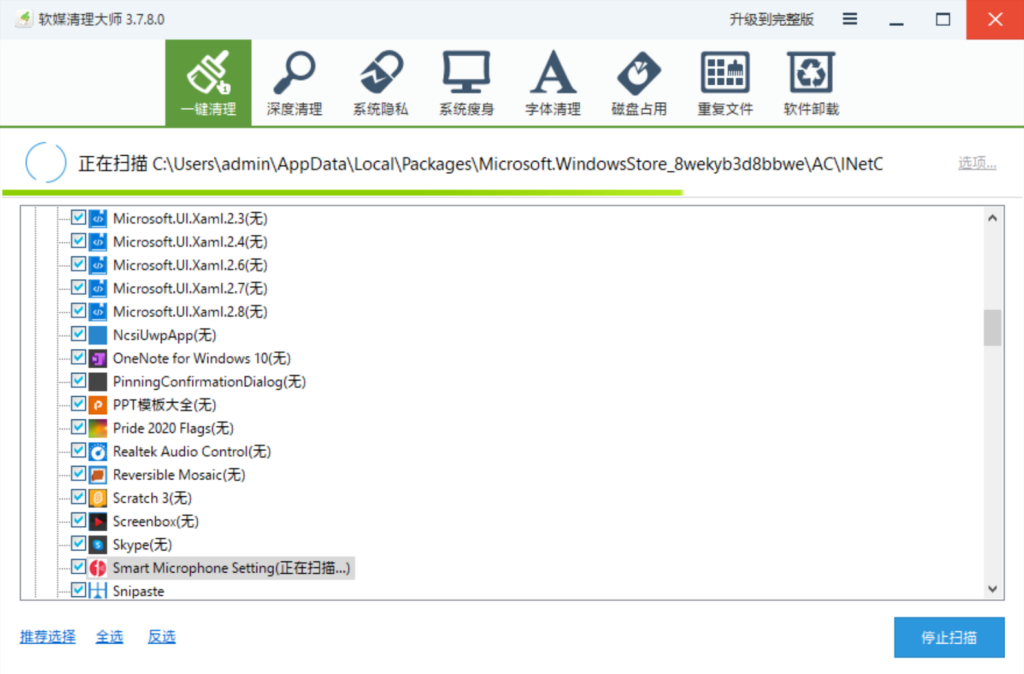The height and width of the screenshot is (674, 1024).
Task: Click the 停止扫描 stop scan button
Action: click(948, 637)
